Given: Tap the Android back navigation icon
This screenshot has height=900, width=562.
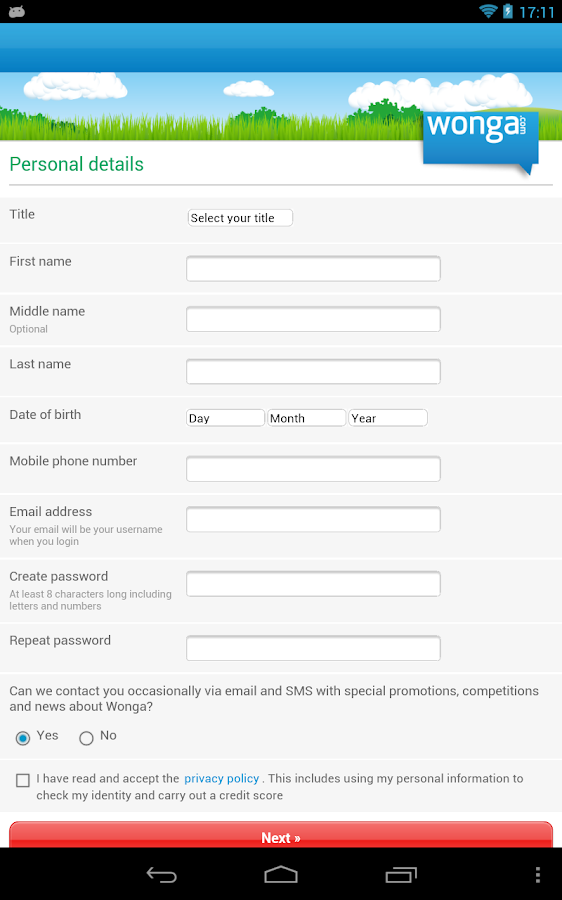Looking at the screenshot, I should tap(161, 874).
